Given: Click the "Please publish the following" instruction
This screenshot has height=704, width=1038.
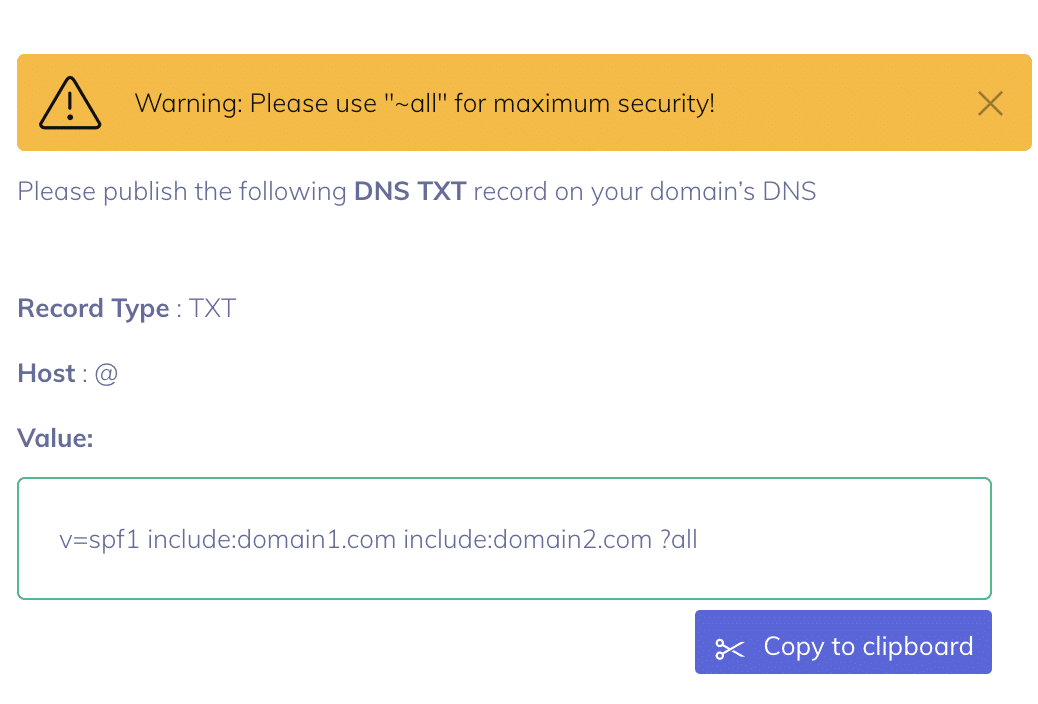Looking at the screenshot, I should (182, 191).
